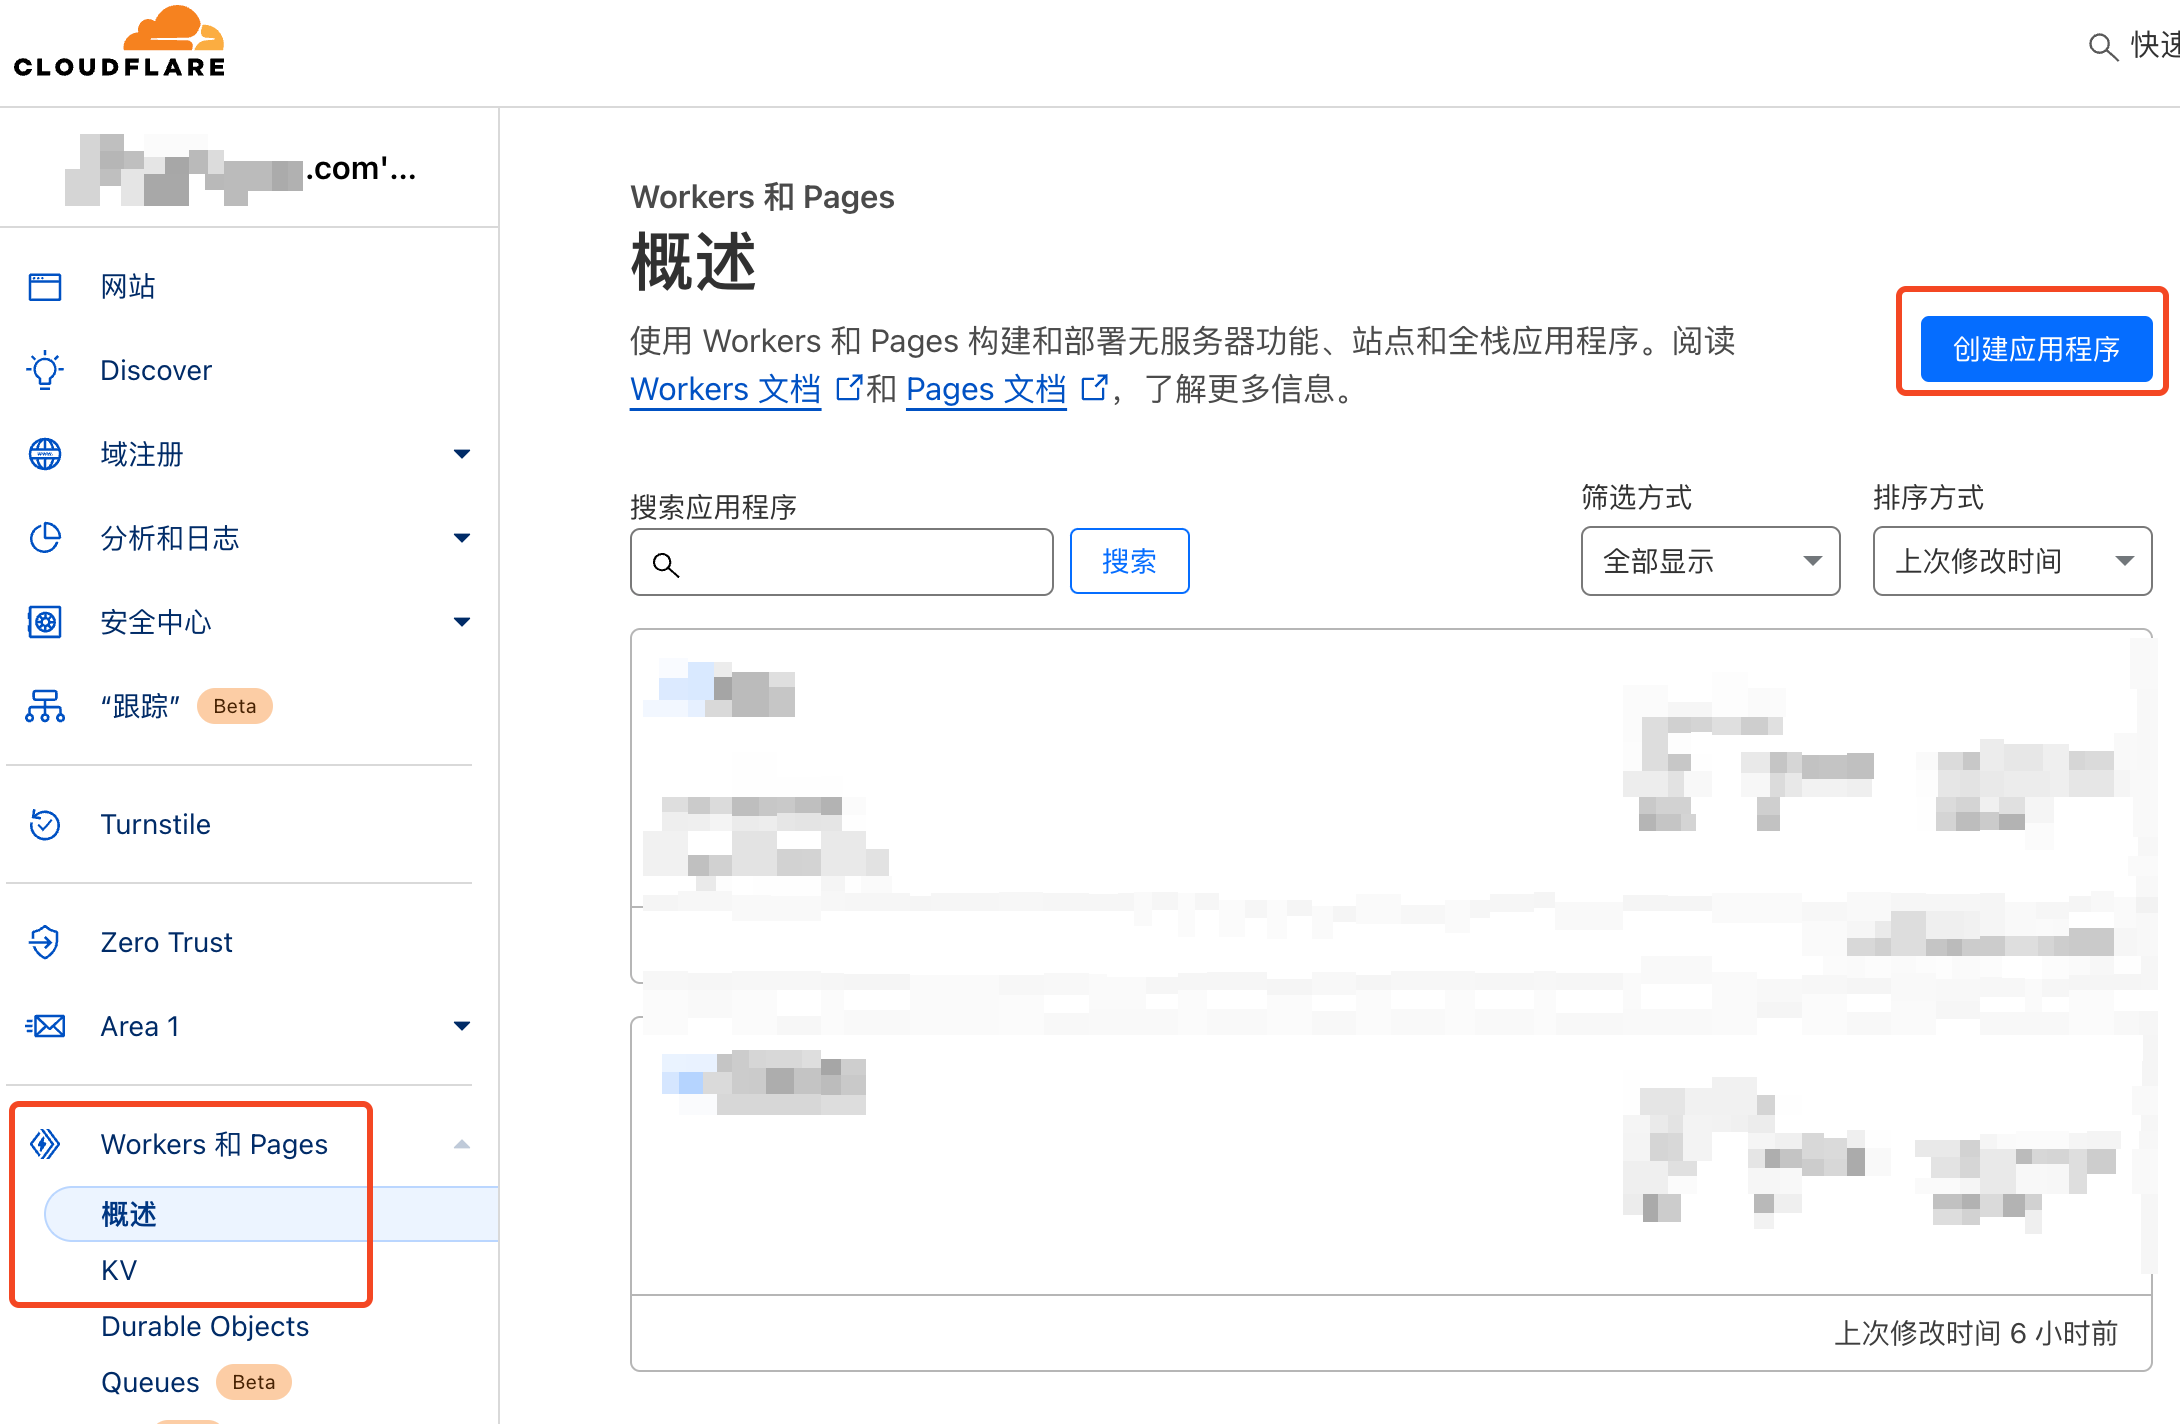This screenshot has height=1424, width=2180.
Task: Select the Discover lightbulb icon
Action: 44,370
